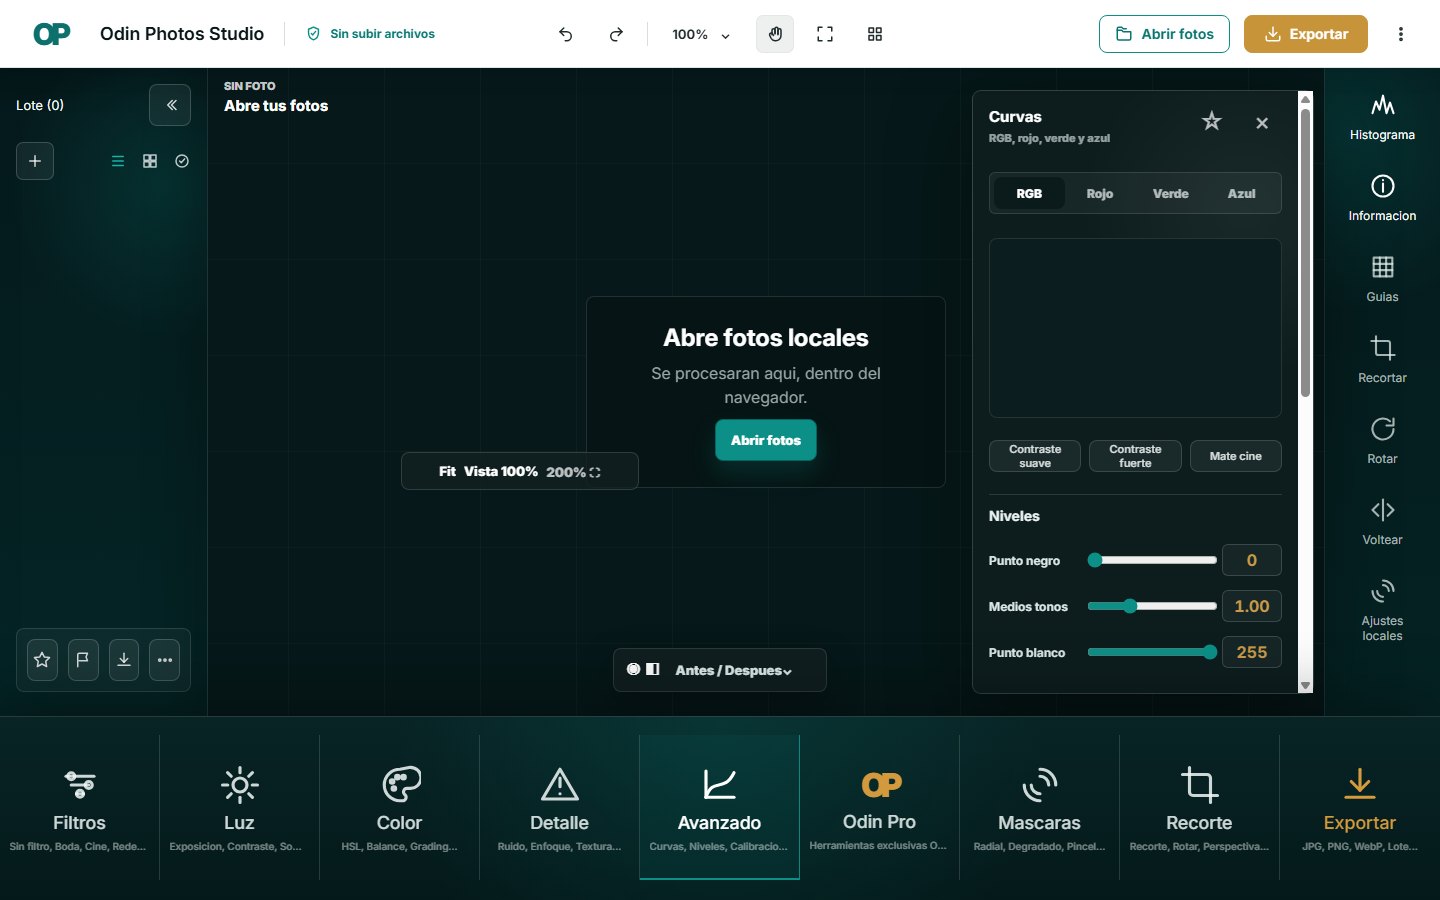Collapse the Lote sidebar panel
Screen dimensions: 1440x900
[170, 105]
